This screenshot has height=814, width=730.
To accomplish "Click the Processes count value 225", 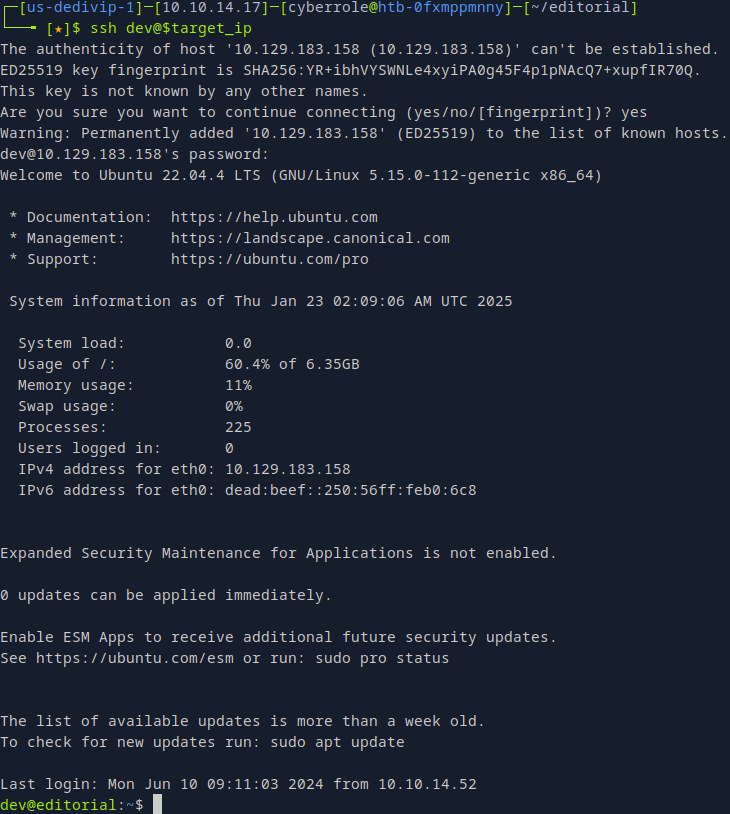I will coord(238,427).
